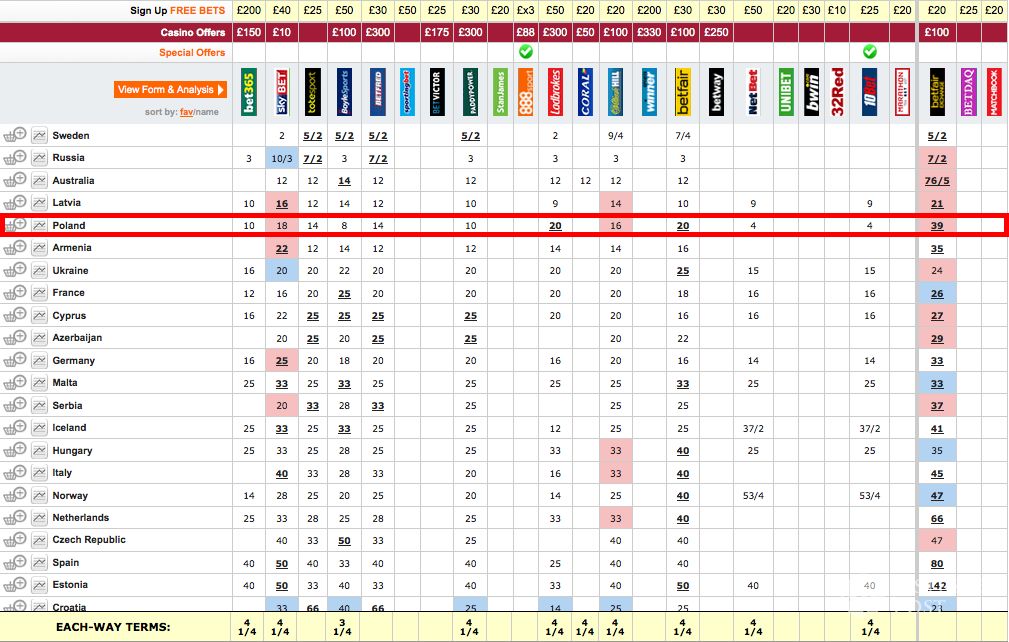Open the Paddy Power bookmaker logo

[x=470, y=92]
